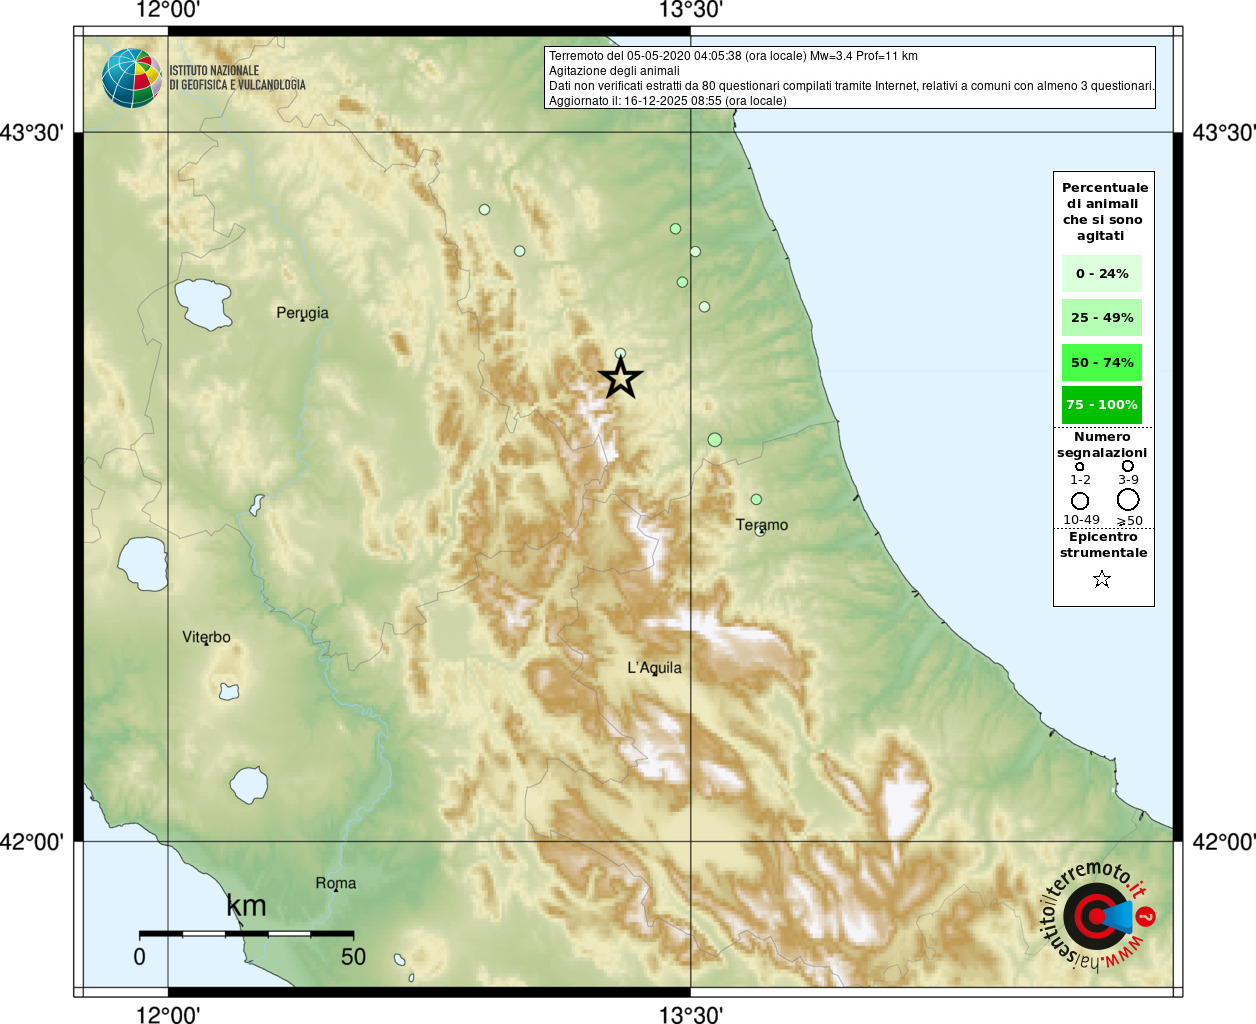This screenshot has height=1024, width=1256.
Task: Click the 'Istituto Nazionale di Geofisica e Vulcanologia' text
Action: [x=237, y=78]
